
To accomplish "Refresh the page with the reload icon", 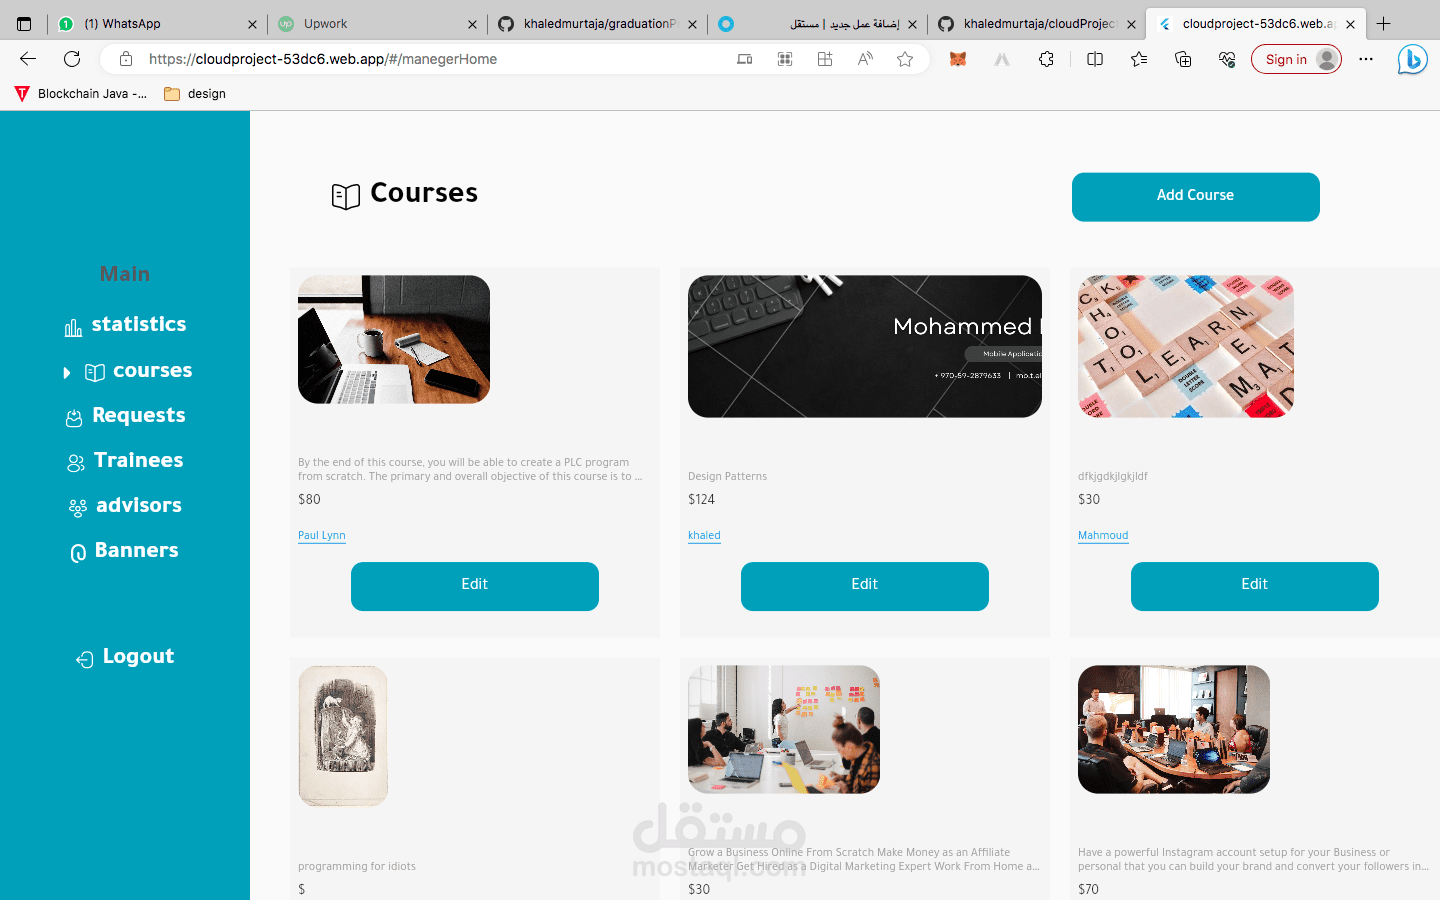I will 72,59.
